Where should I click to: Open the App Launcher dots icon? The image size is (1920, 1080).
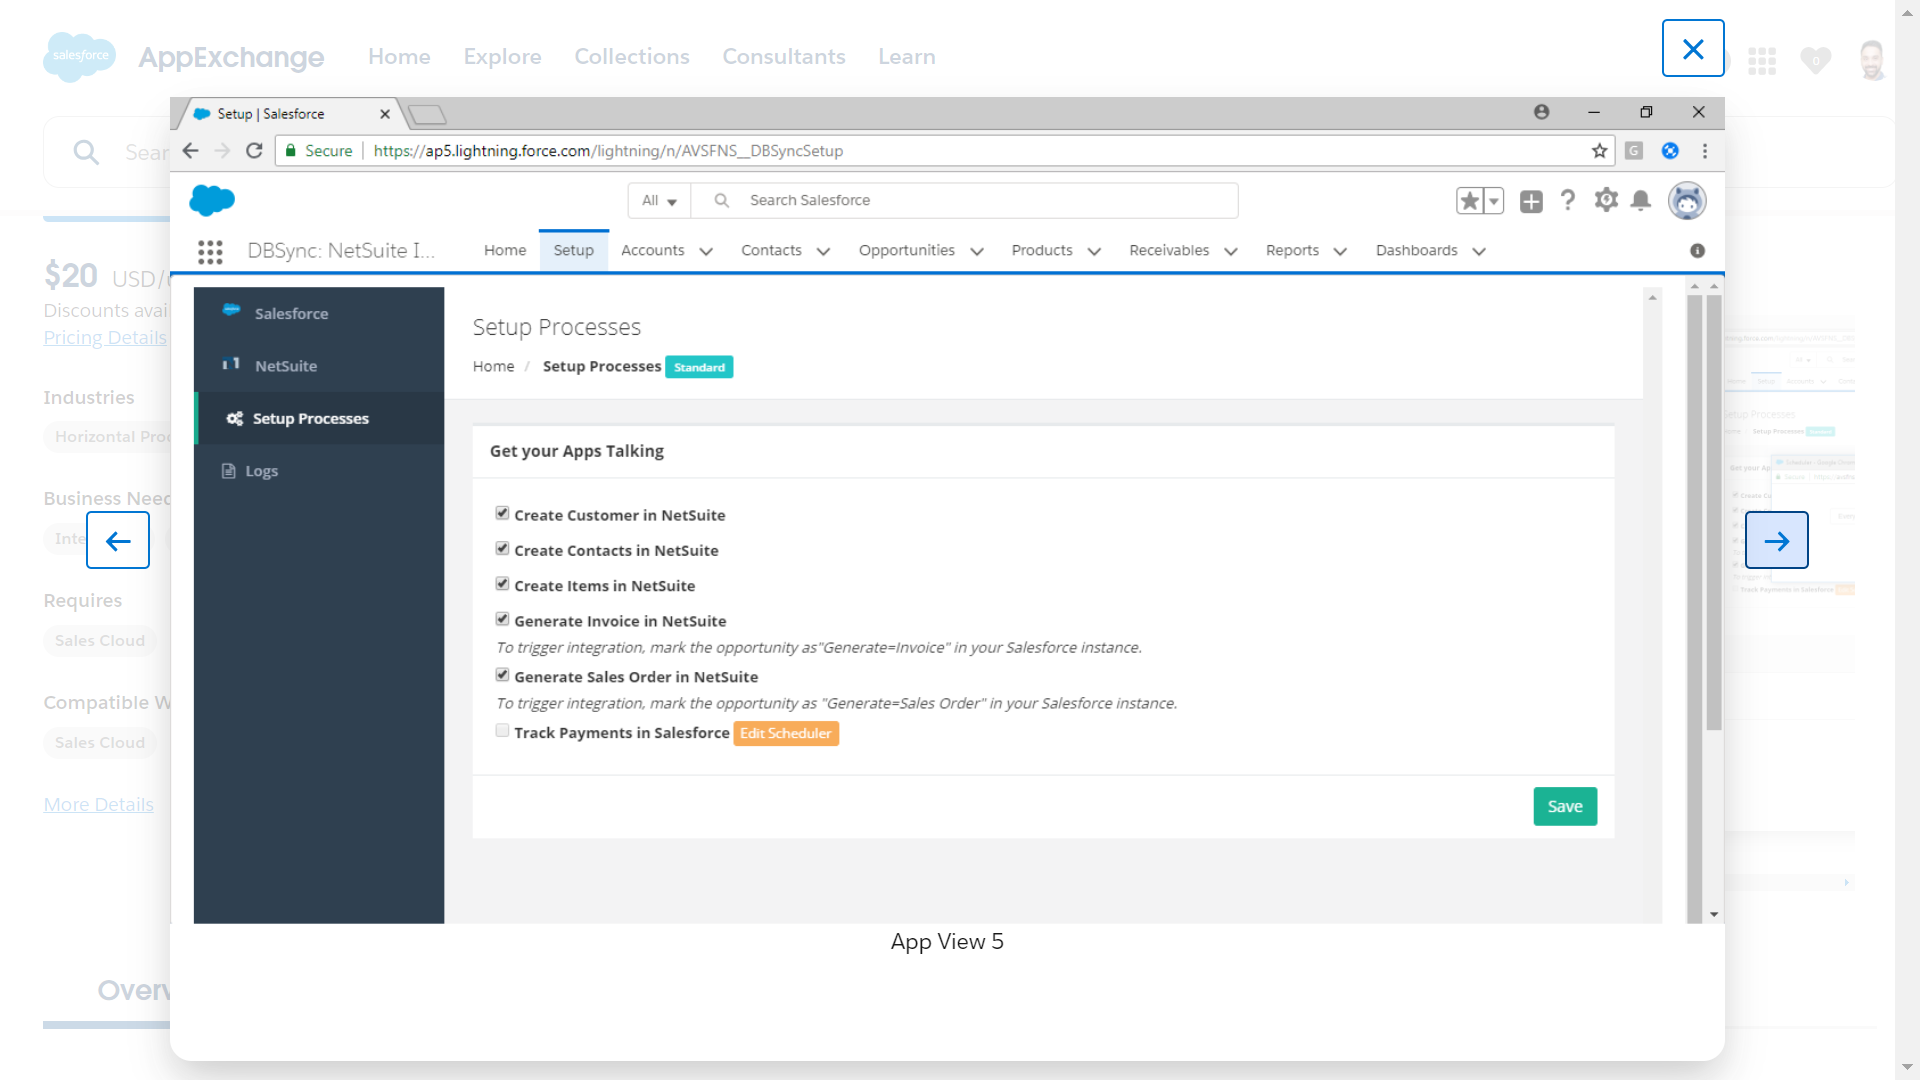[210, 252]
